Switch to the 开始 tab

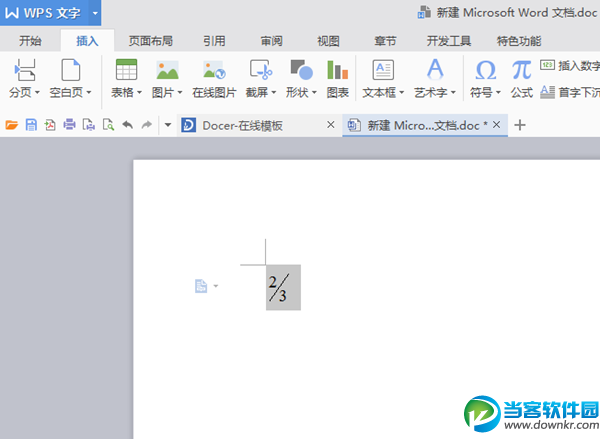tap(30, 41)
